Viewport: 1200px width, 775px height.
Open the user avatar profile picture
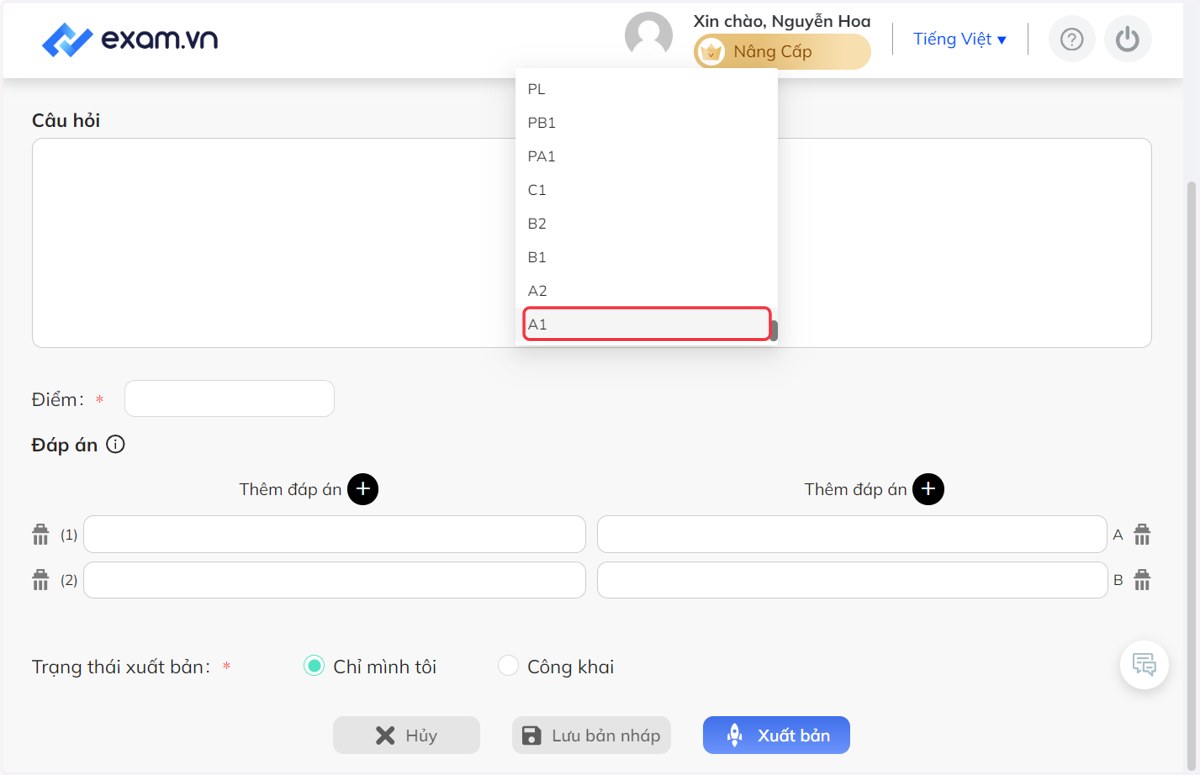(649, 37)
